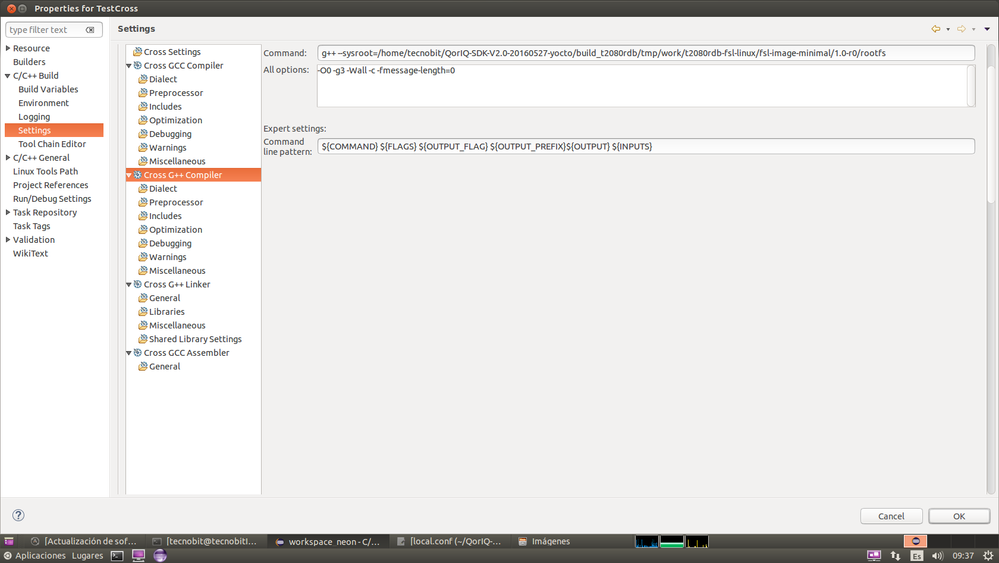Open the volume control in system tray
The width and height of the screenshot is (999, 563).
[937, 556]
